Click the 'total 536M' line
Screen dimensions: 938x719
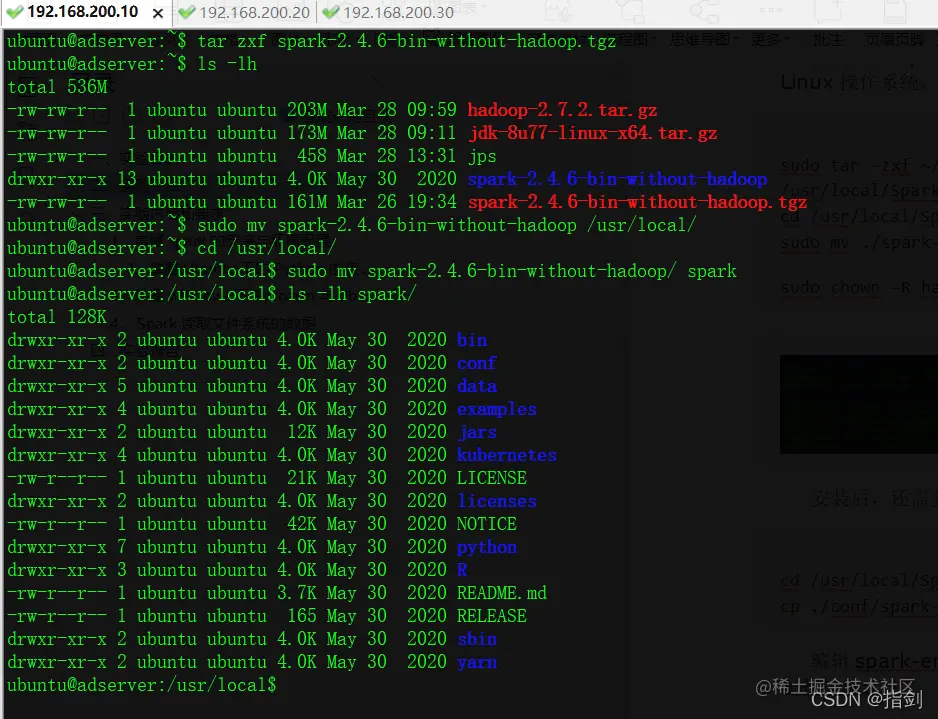tap(57, 87)
